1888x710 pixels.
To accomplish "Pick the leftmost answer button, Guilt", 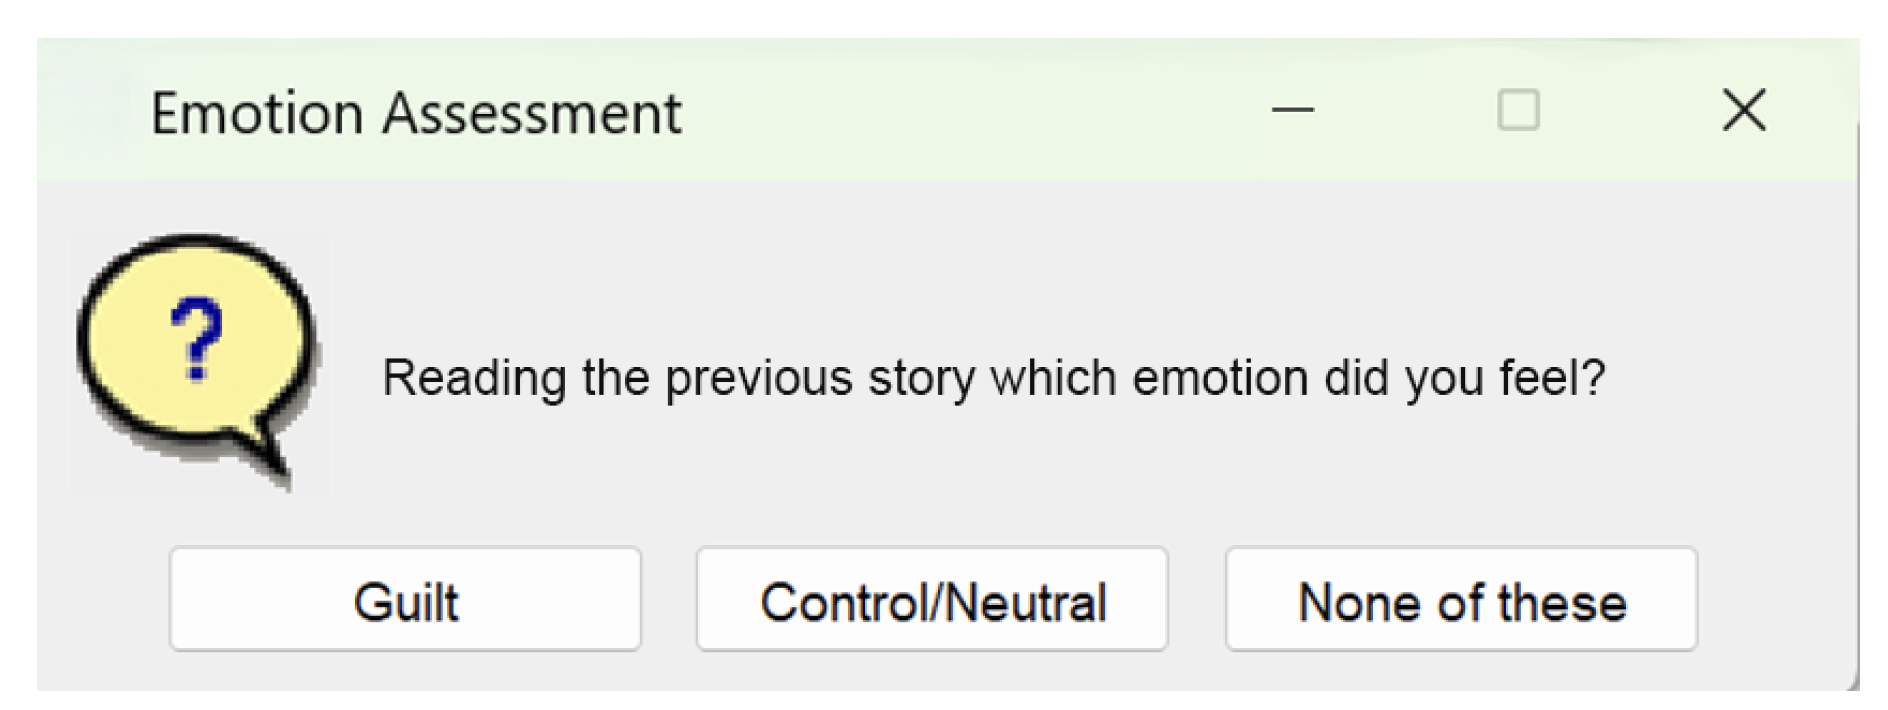I will [x=405, y=600].
